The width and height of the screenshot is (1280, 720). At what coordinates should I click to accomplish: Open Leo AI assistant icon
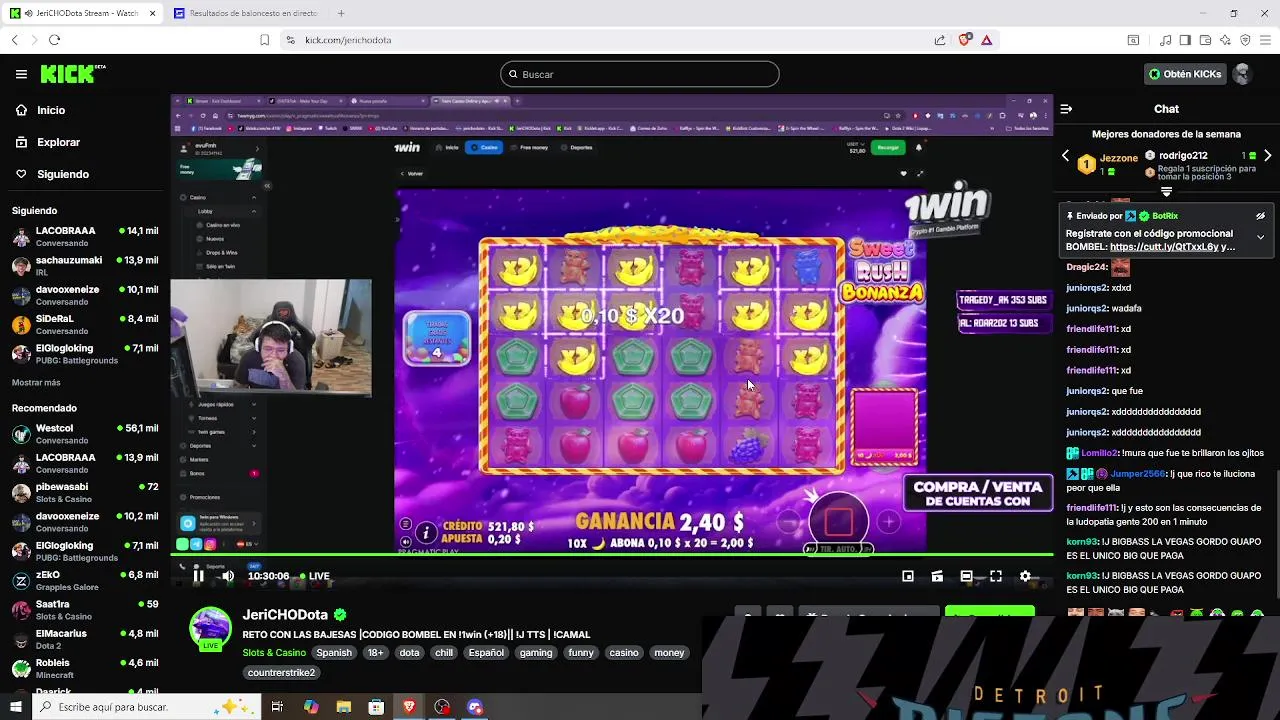click(x=1225, y=40)
